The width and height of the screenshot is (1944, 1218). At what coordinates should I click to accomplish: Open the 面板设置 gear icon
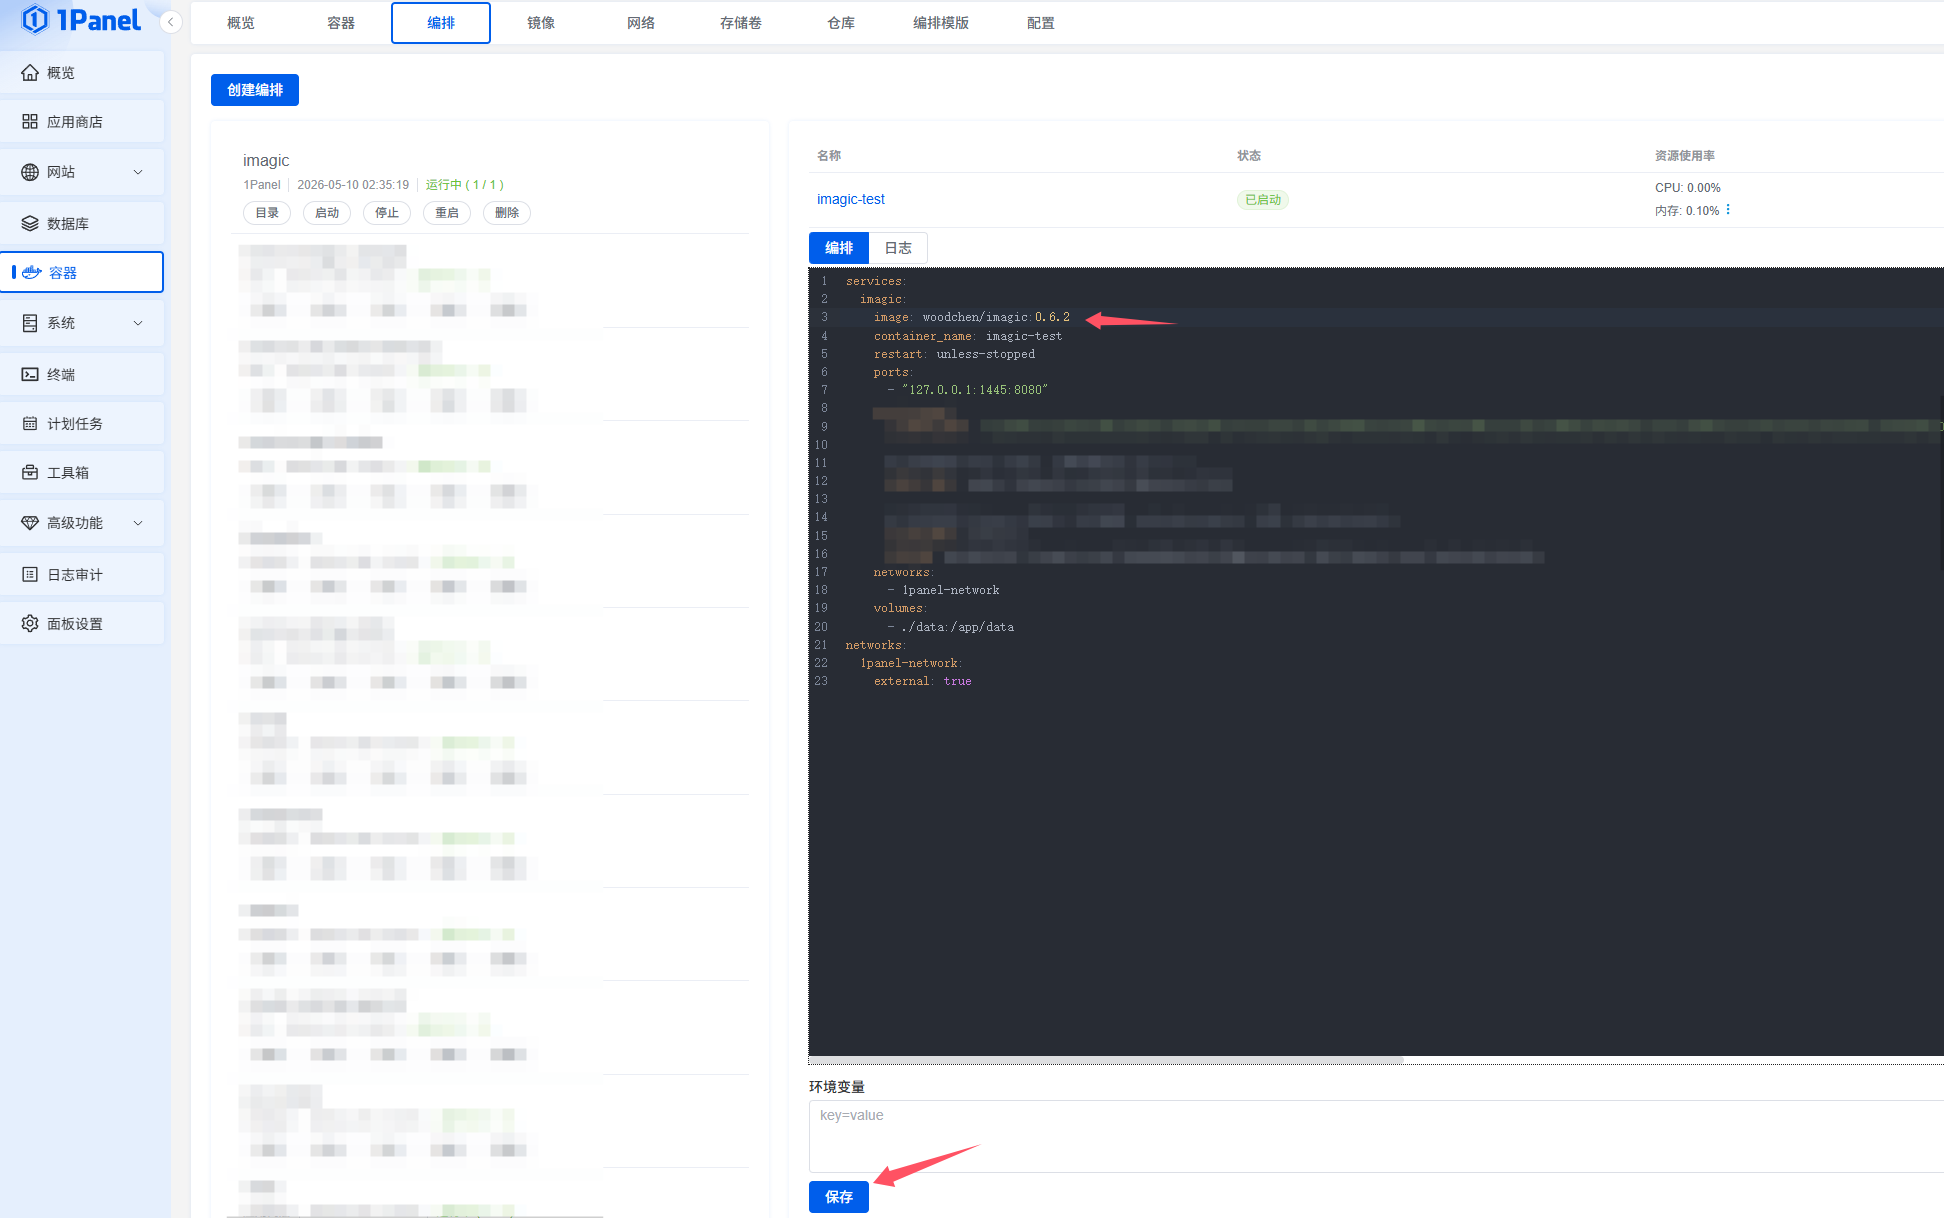30,624
